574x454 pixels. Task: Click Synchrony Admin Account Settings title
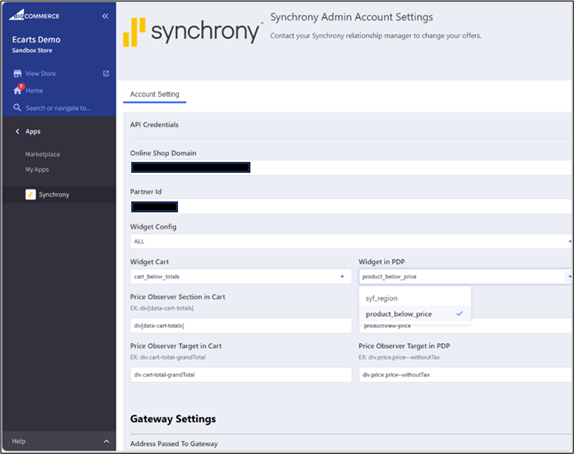pyautogui.click(x=351, y=17)
